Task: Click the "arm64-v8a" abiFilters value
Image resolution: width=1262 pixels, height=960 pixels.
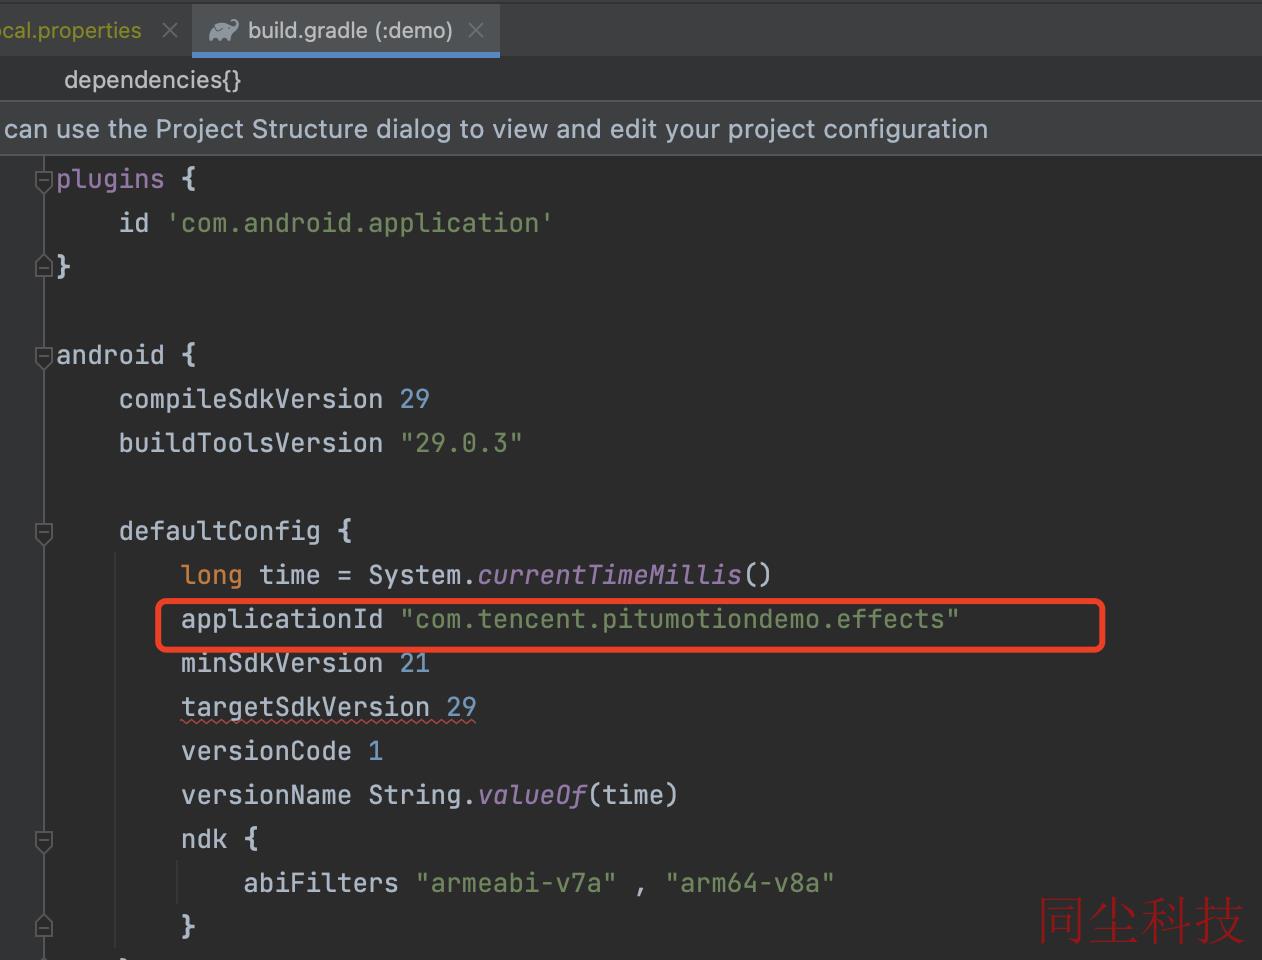Action: pos(750,883)
